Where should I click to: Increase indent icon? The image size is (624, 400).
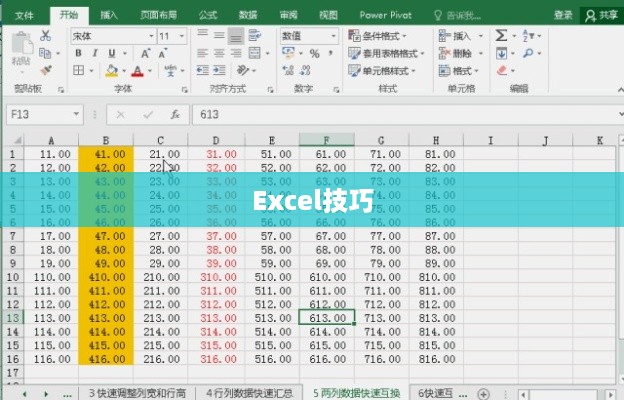(219, 70)
